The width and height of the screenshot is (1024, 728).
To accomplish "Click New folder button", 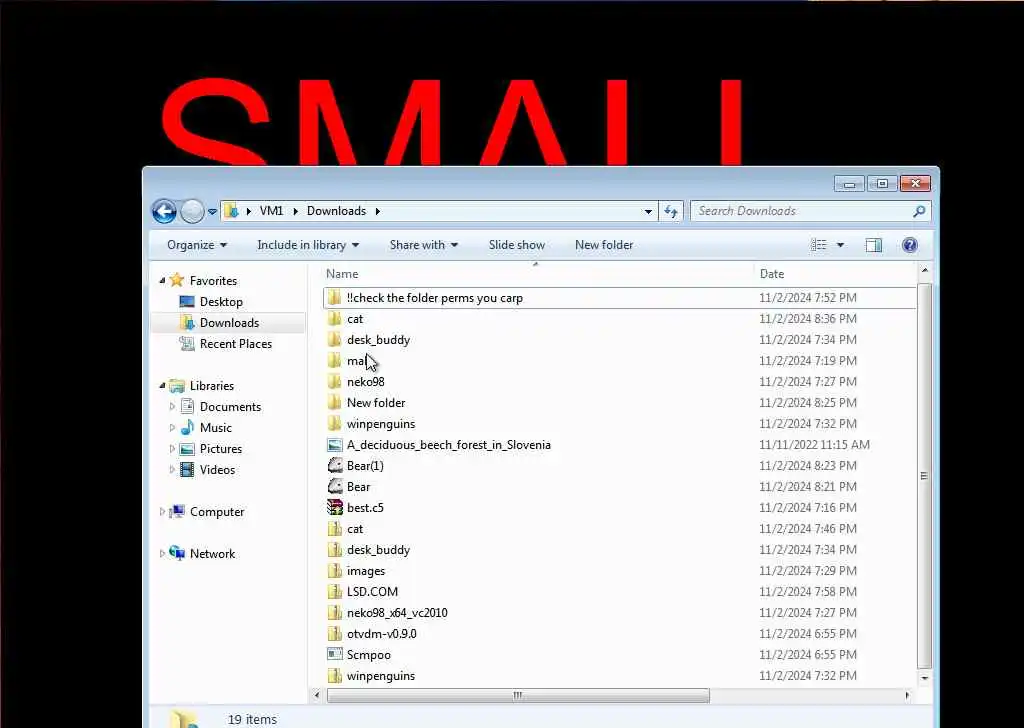I will pos(604,245).
